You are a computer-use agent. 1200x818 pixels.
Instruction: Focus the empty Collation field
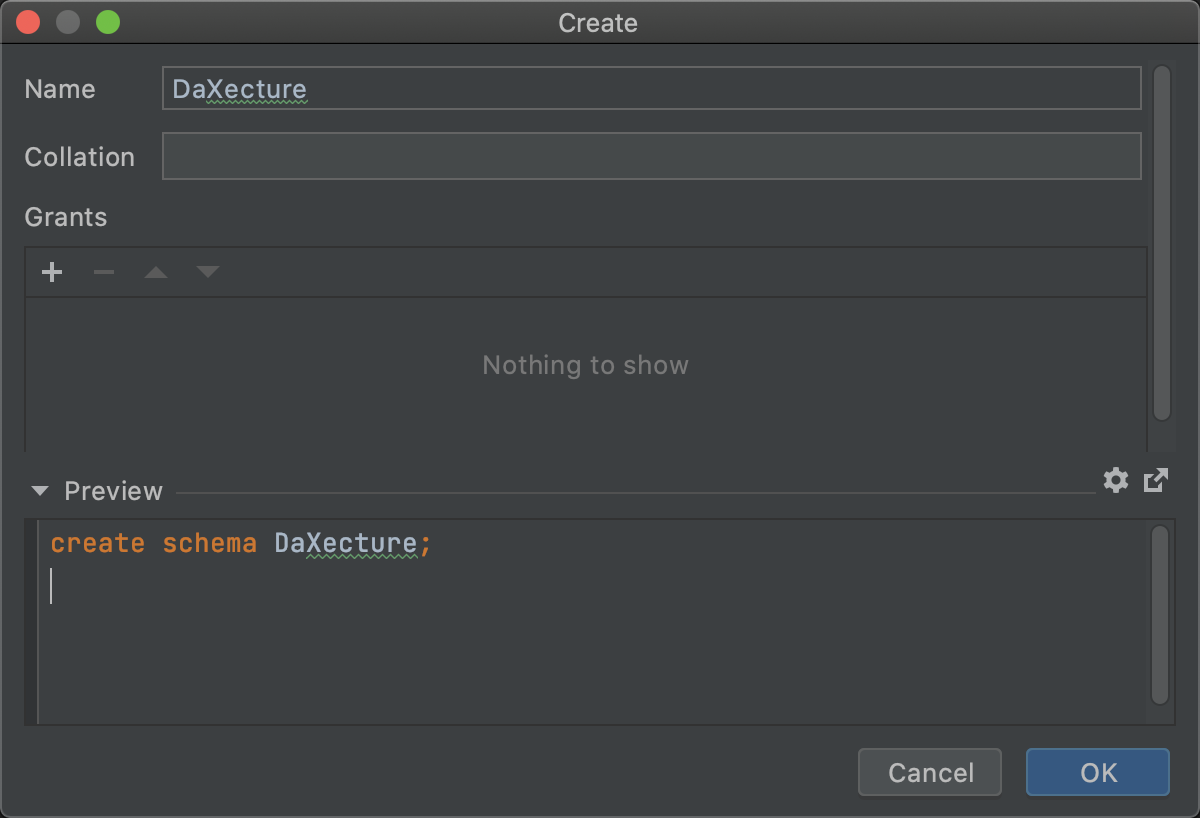click(x=651, y=156)
